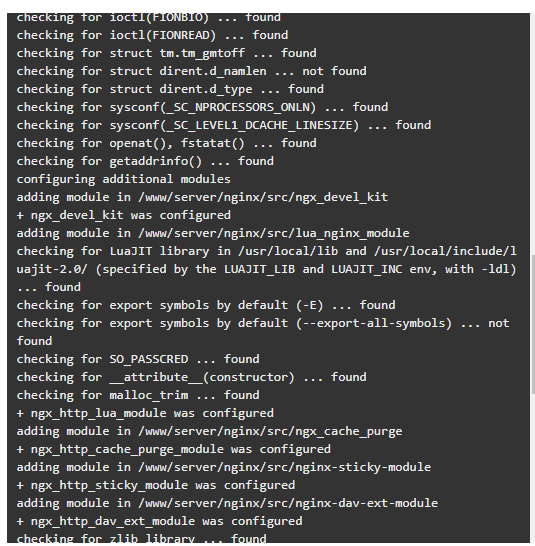Click the 'struct dirent.d_namlen ... not found' line
This screenshot has width=535, height=546.
click(191, 71)
